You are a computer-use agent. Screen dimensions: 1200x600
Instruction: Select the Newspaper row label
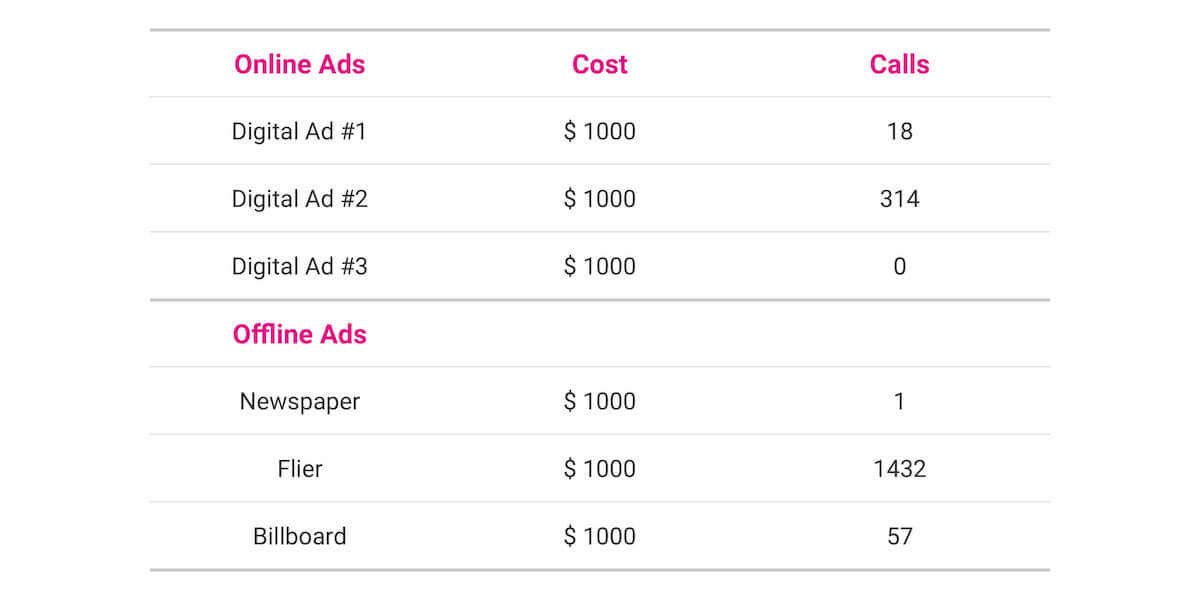coord(299,402)
